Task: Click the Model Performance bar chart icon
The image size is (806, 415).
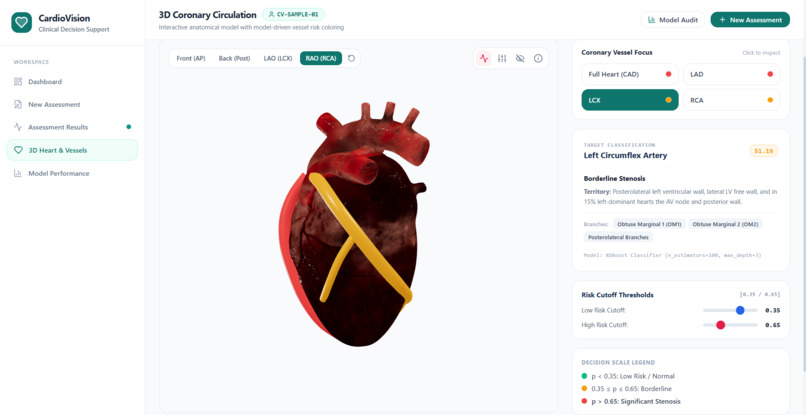Action: click(x=18, y=173)
